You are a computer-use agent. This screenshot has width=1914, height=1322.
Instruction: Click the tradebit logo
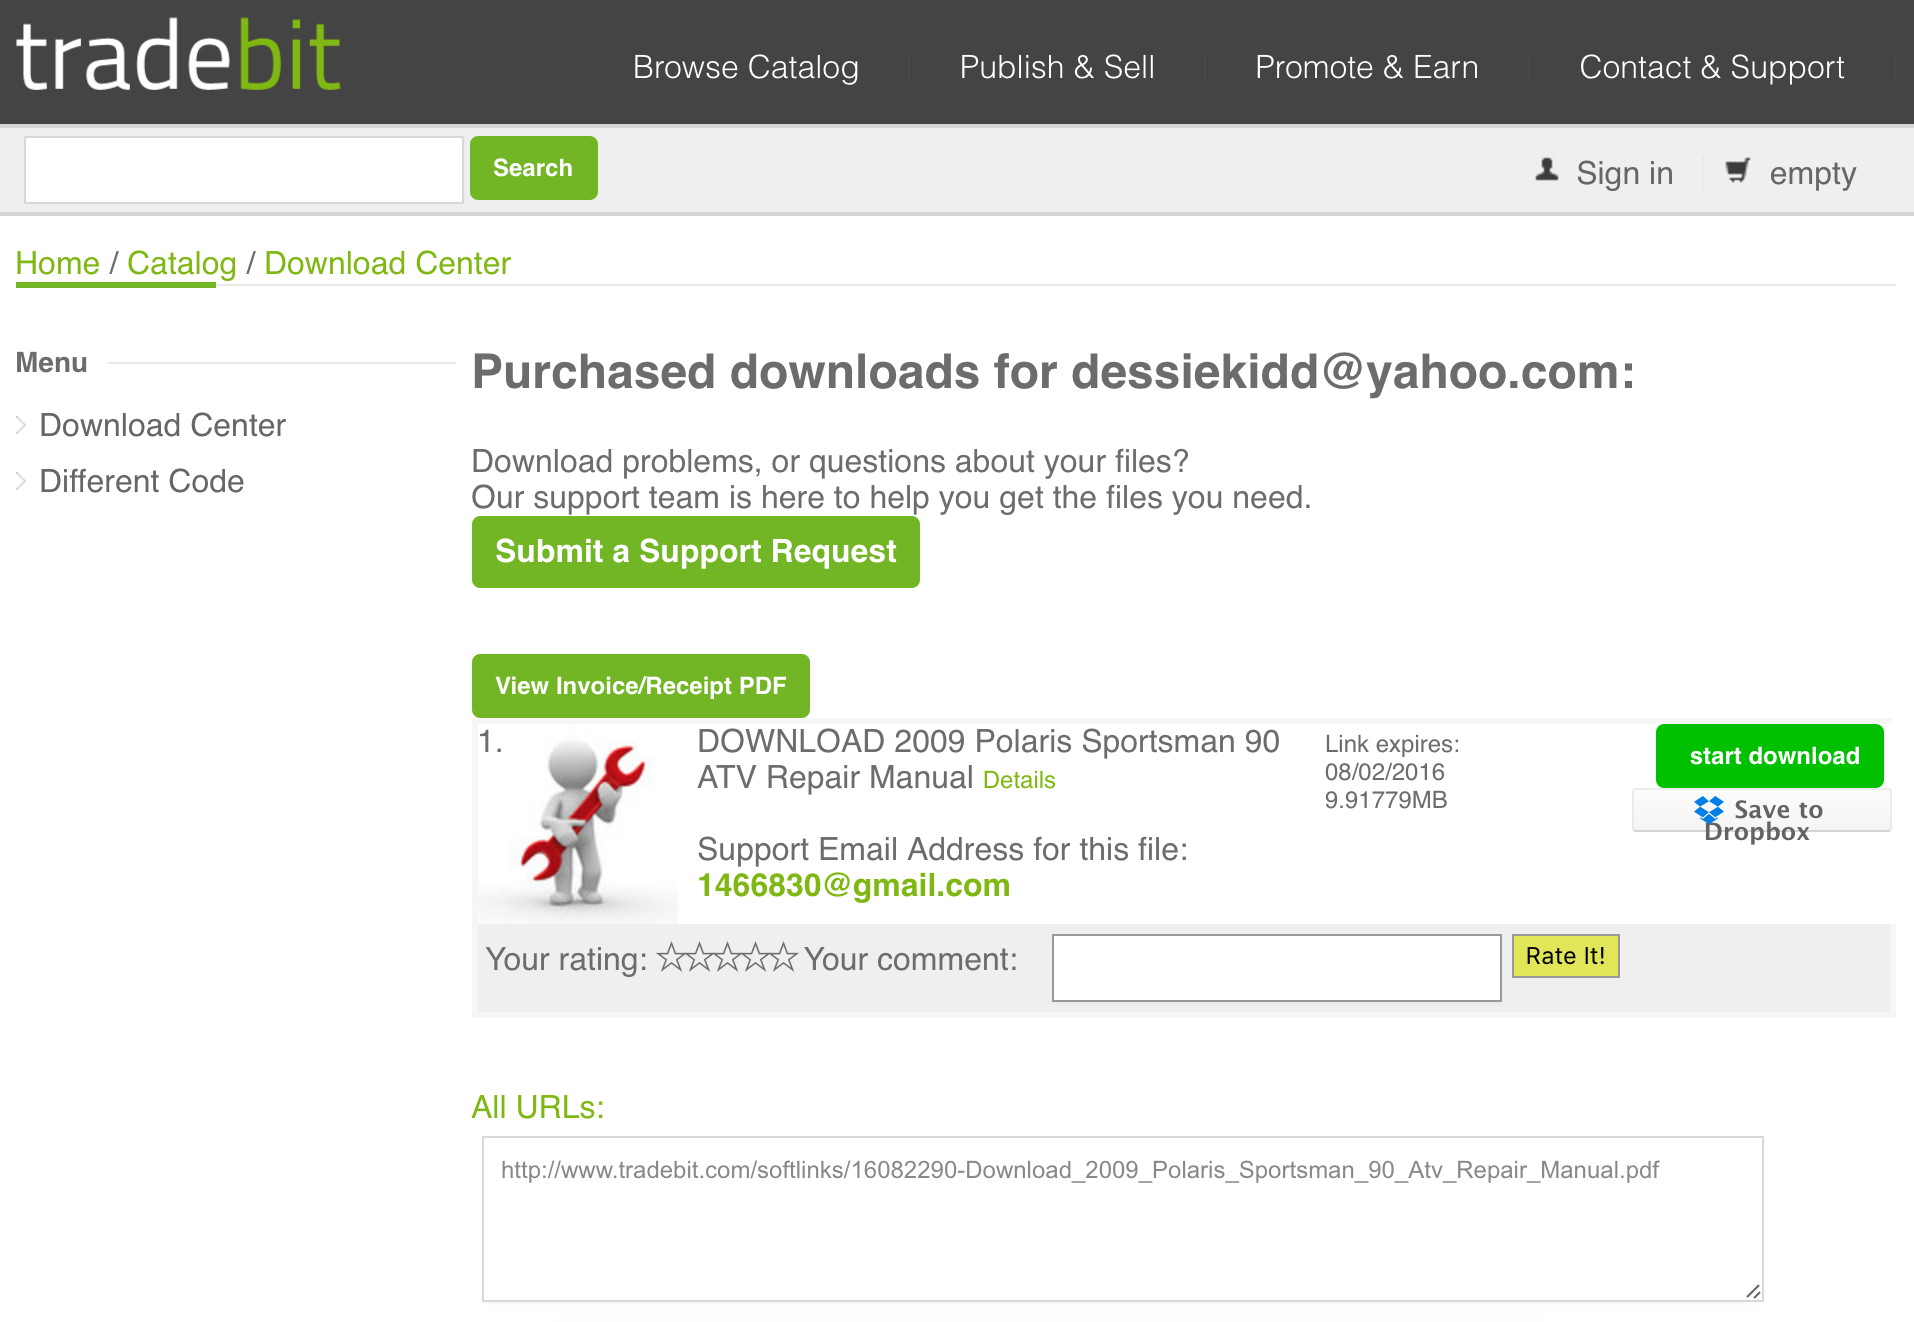179,57
